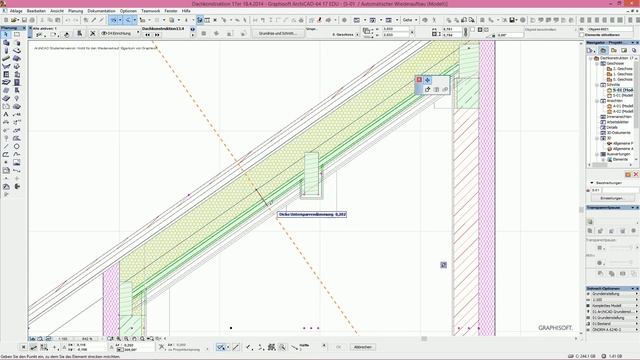
Task: Select the Arbeitsblätter item in the Navigator
Action: coord(613,122)
